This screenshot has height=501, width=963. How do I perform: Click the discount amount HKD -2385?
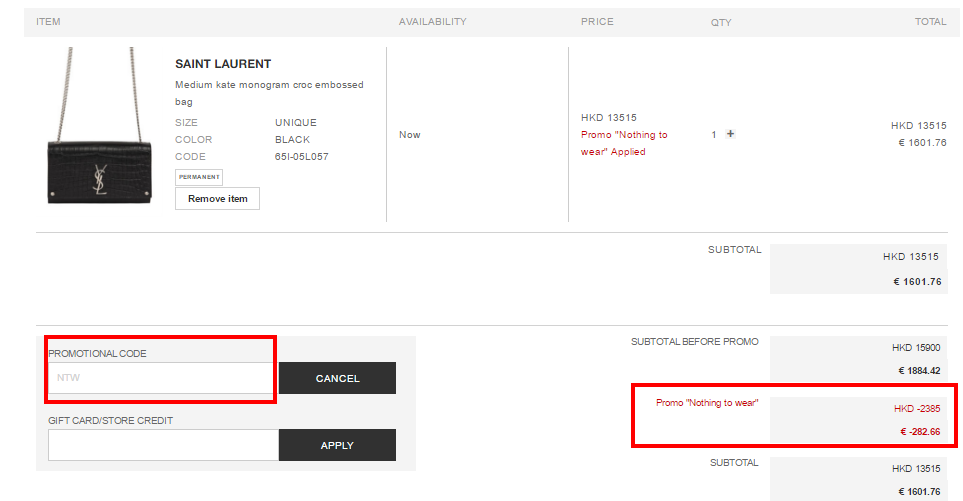click(x=917, y=408)
